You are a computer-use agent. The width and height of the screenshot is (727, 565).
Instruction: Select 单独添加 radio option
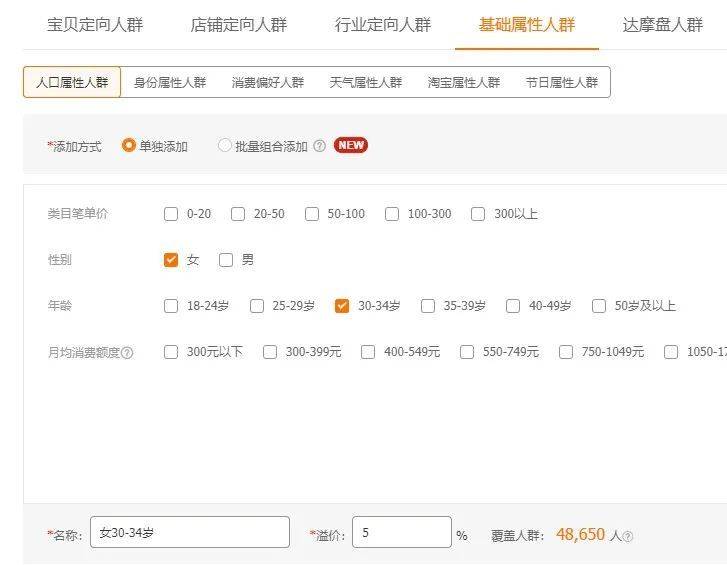pos(129,145)
